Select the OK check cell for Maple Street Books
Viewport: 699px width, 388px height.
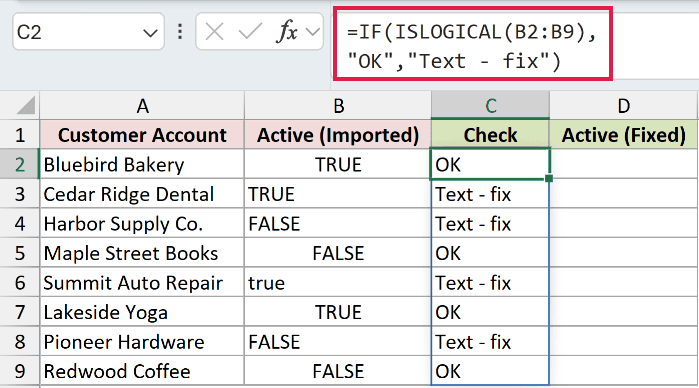490,253
